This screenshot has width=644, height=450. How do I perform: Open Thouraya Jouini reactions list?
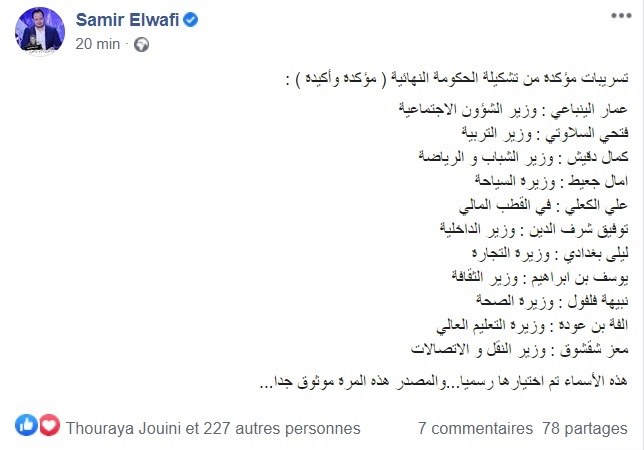point(213,428)
